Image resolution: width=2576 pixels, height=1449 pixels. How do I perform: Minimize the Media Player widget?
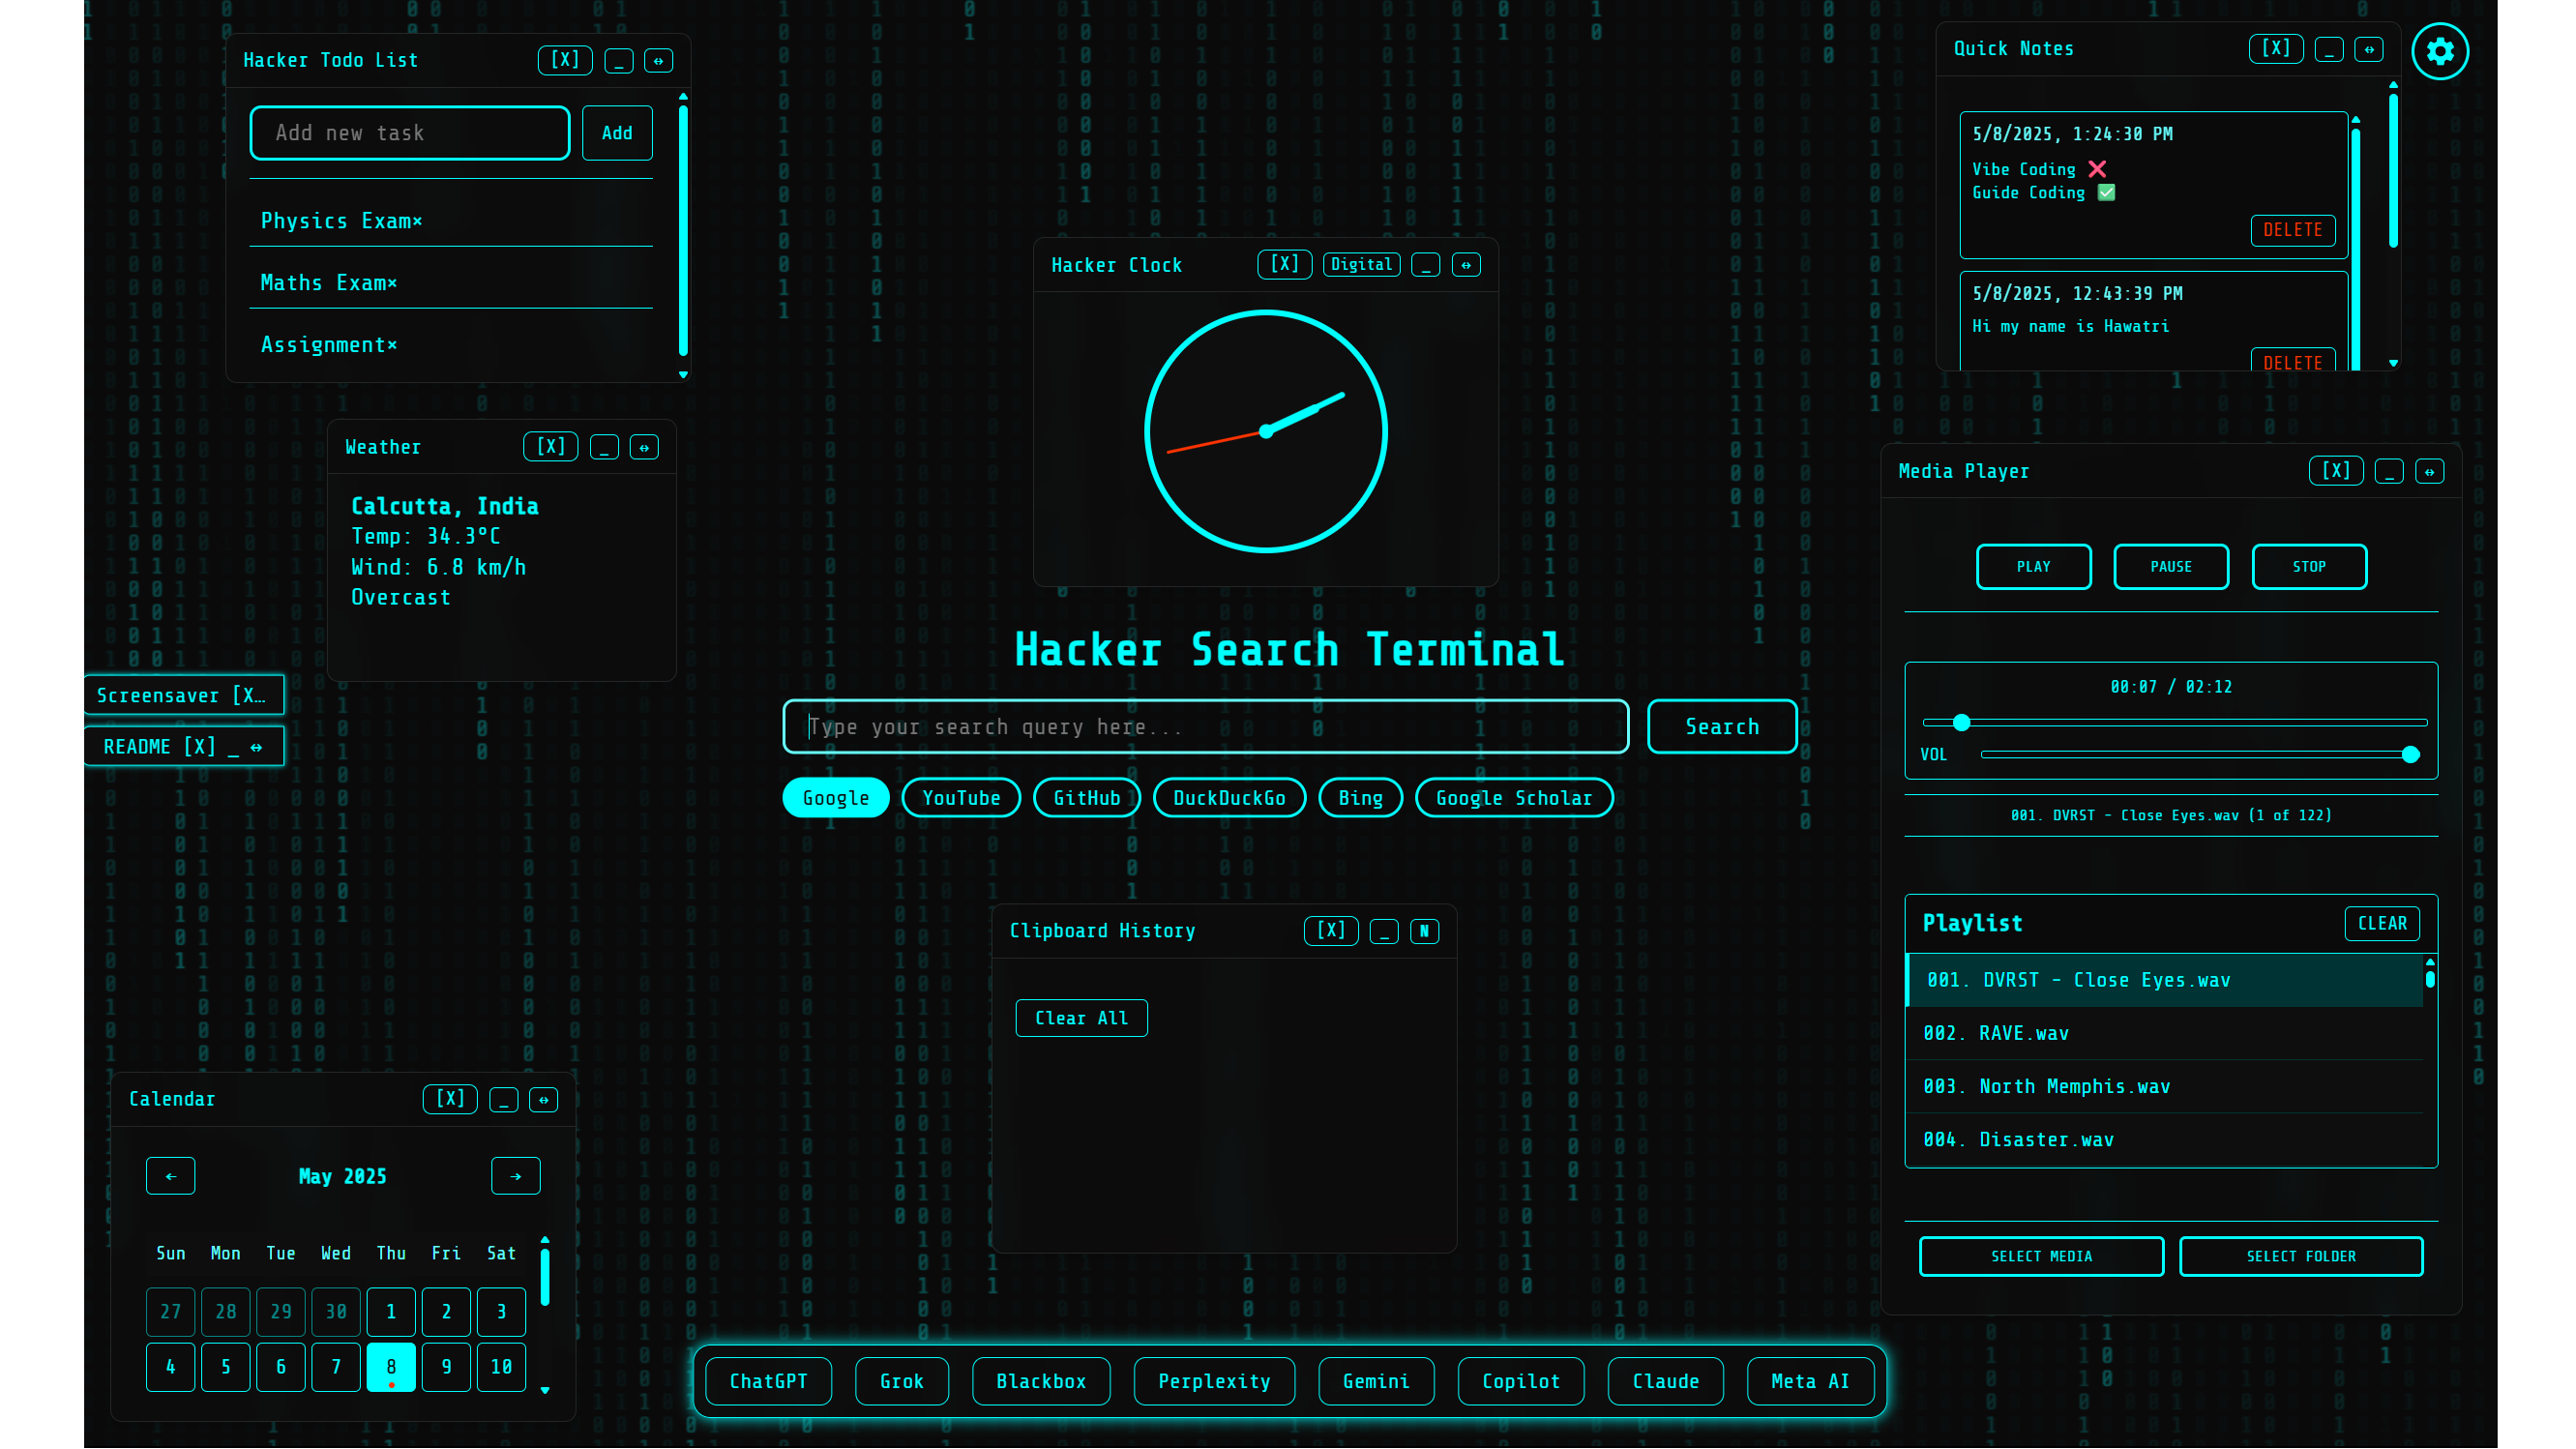pos(2389,472)
